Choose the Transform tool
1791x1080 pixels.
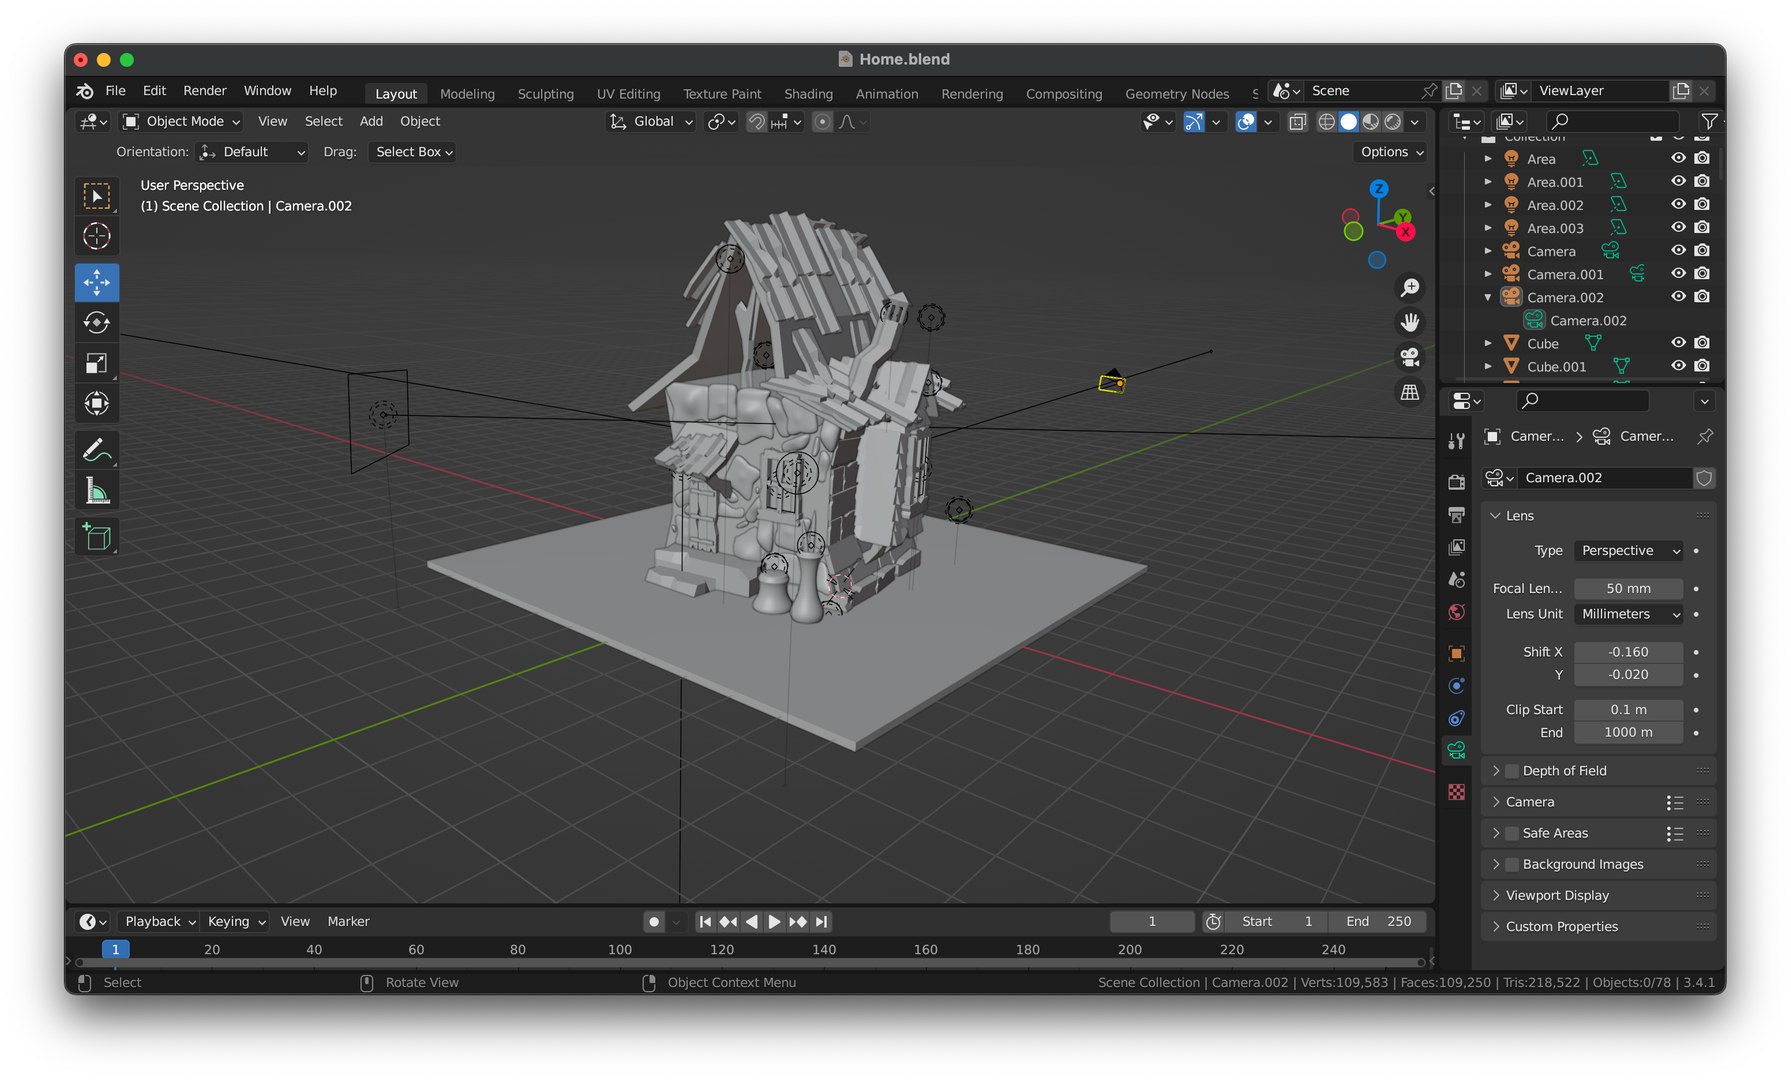[x=97, y=403]
